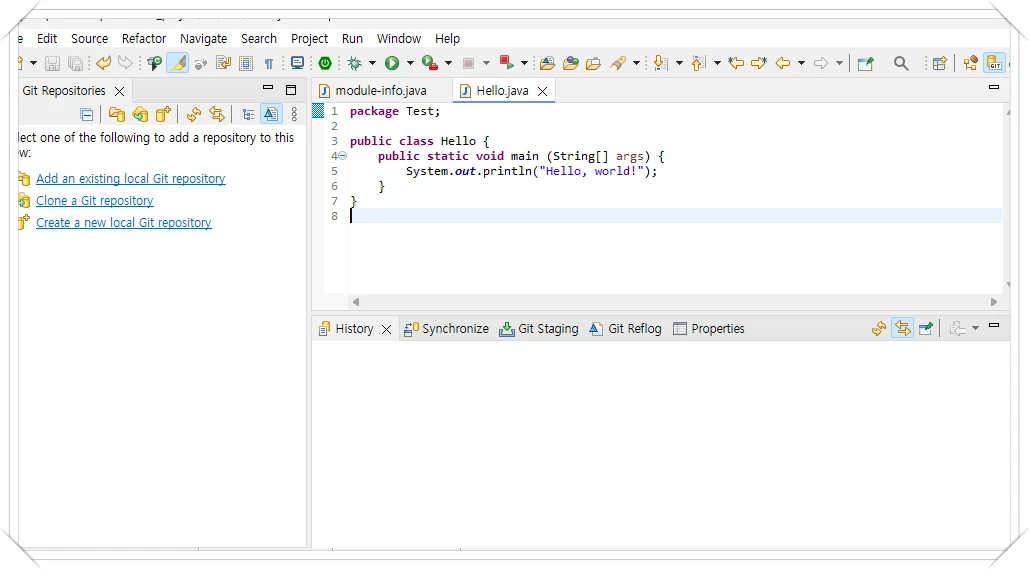Switch to the Java perspective icon
The height and width of the screenshot is (569, 1029).
[971, 63]
